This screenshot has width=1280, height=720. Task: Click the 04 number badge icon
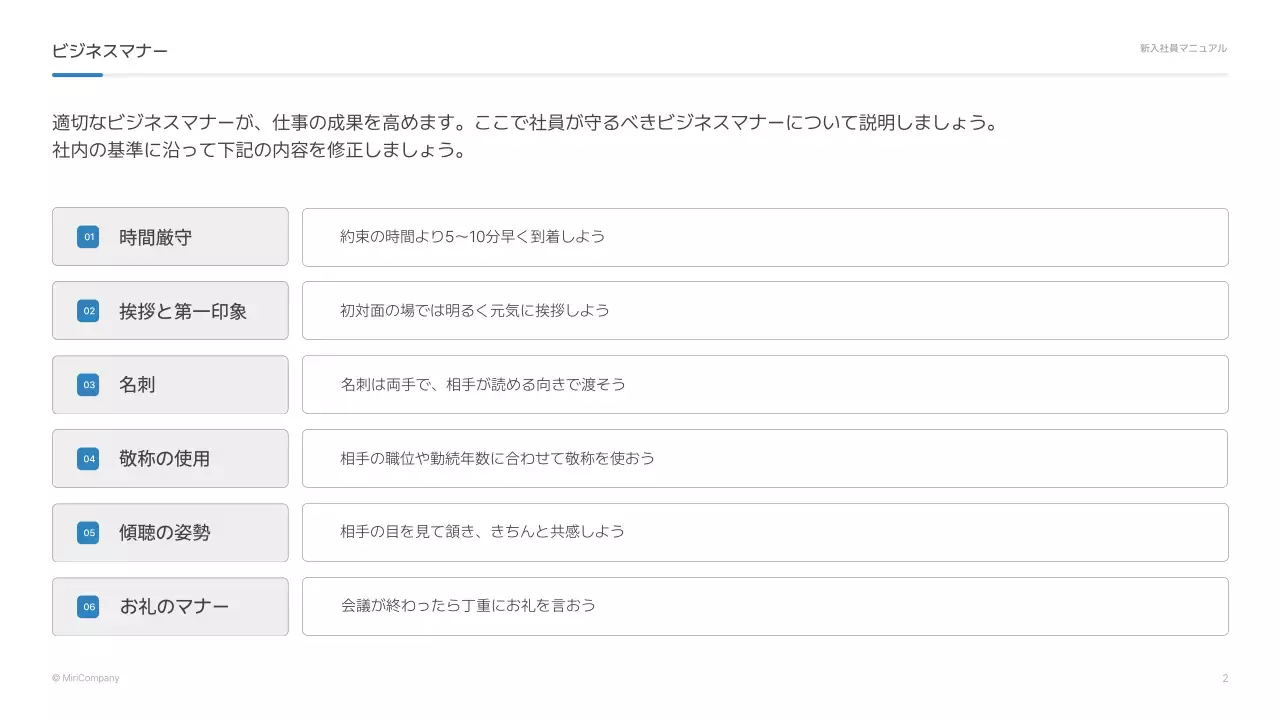[88, 459]
